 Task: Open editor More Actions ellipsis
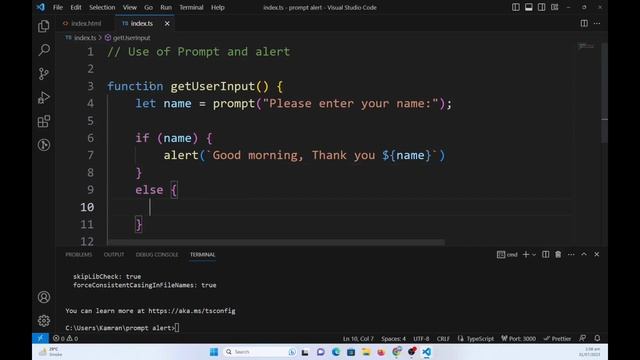[597, 23]
